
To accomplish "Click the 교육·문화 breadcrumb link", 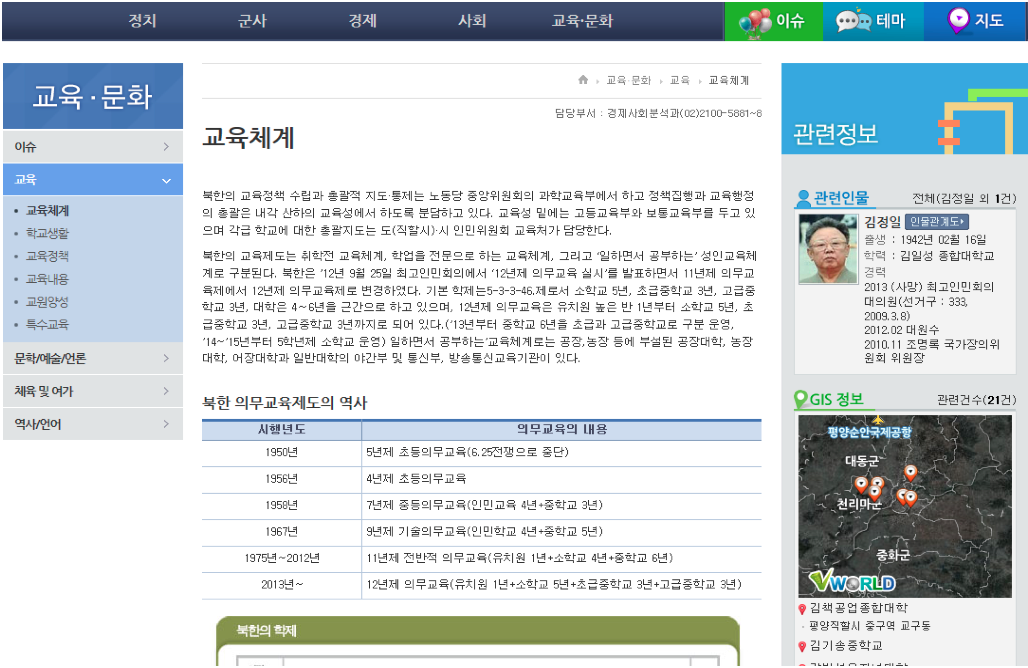I will click(628, 80).
